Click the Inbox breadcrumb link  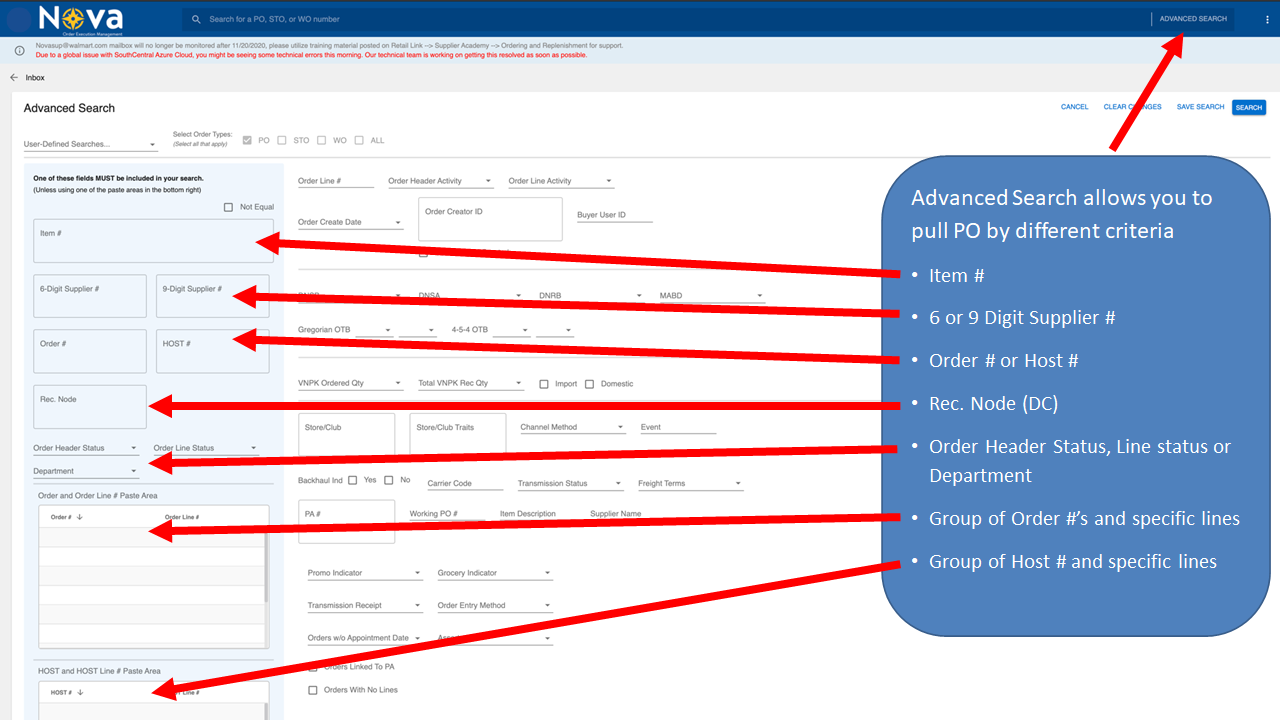pos(35,77)
